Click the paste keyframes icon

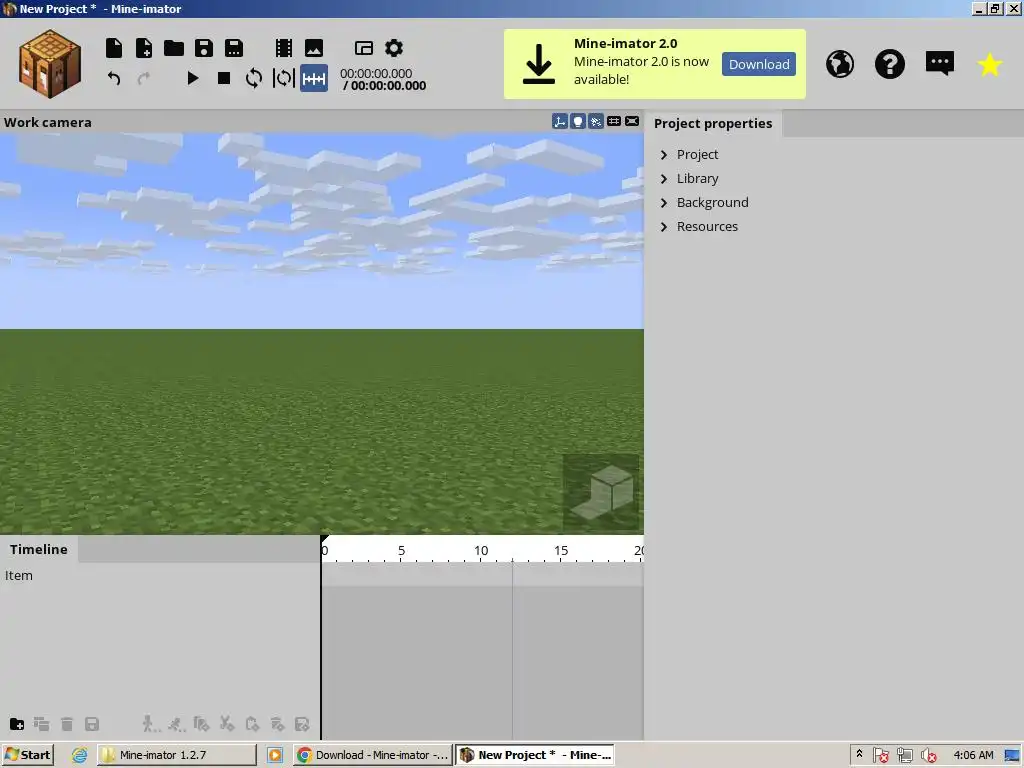click(252, 724)
